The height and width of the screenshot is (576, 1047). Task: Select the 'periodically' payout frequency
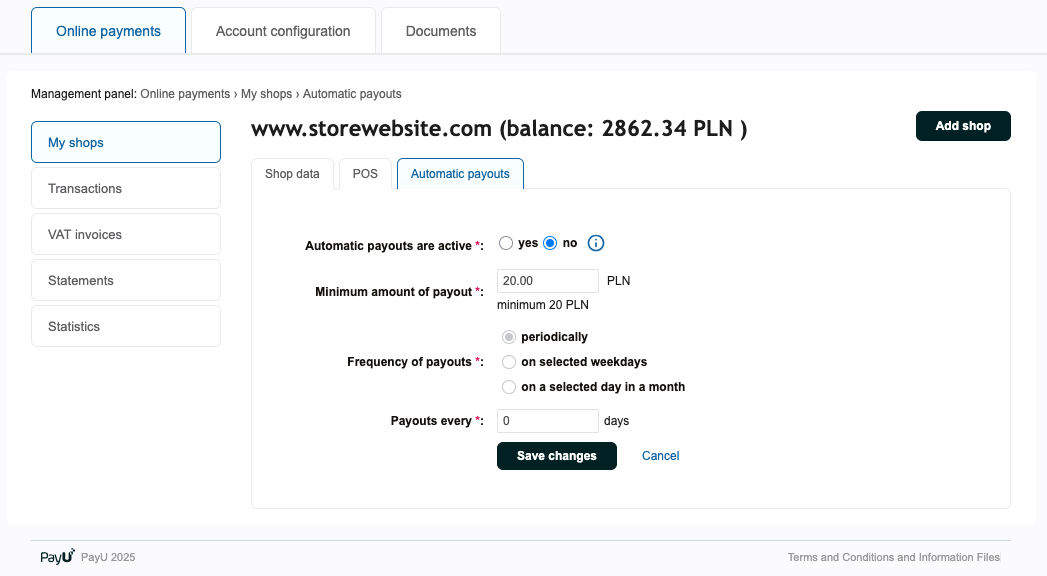[x=509, y=336]
